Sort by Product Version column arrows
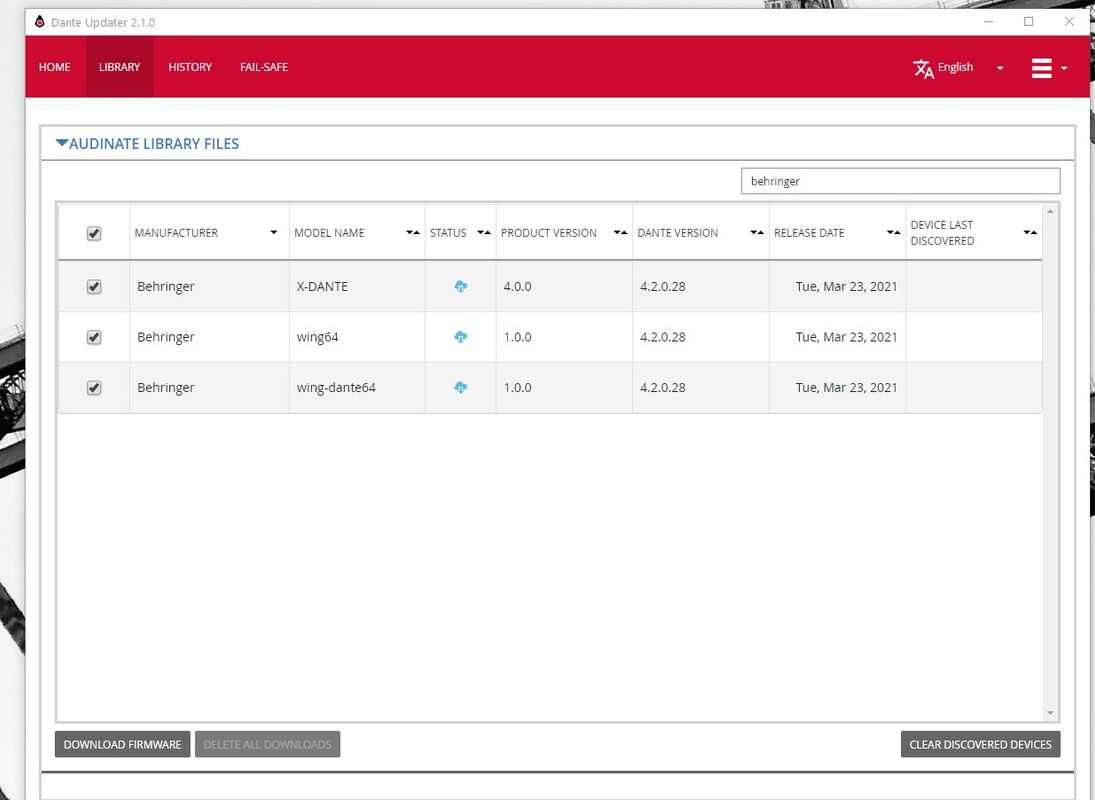Screen dimensions: 1095x800 coord(620,232)
